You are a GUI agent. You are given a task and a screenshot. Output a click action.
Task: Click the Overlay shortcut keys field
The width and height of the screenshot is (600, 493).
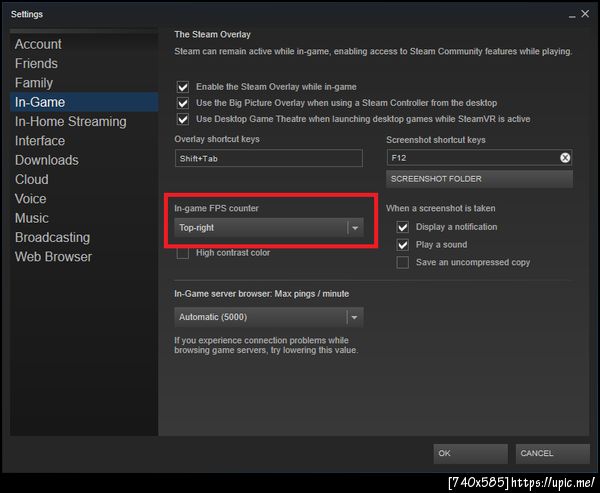point(269,158)
